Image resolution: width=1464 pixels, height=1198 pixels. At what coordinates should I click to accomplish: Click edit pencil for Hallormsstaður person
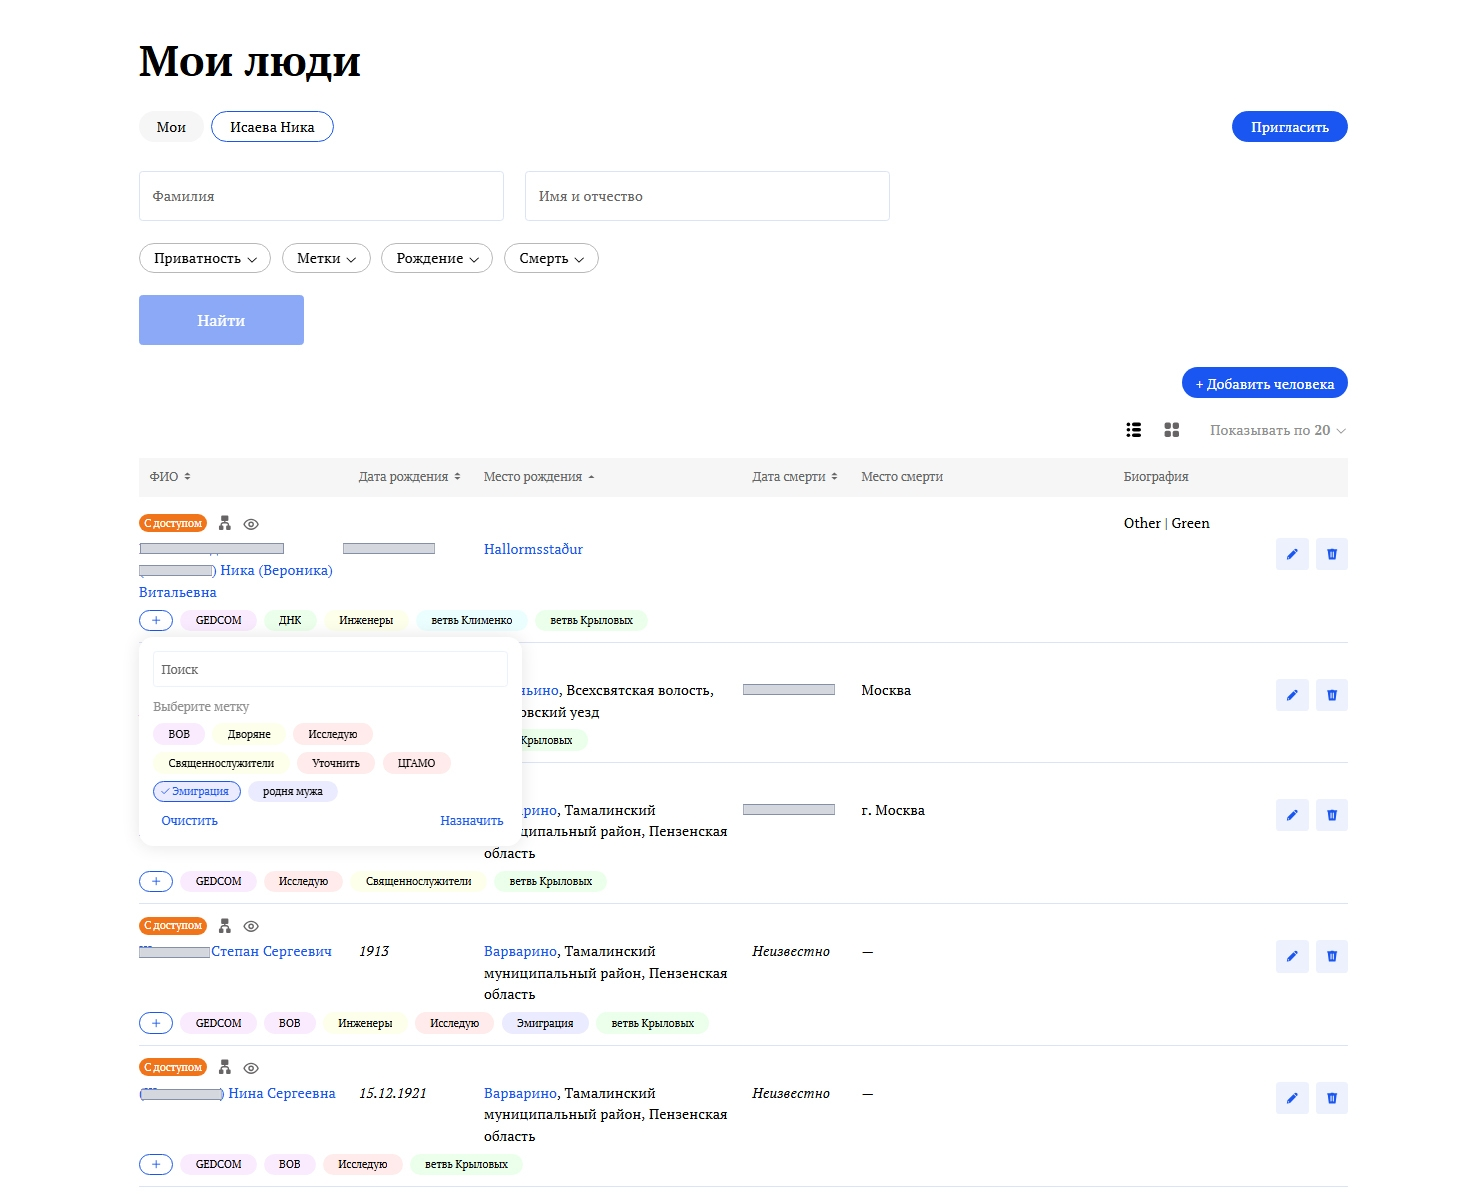(x=1291, y=554)
